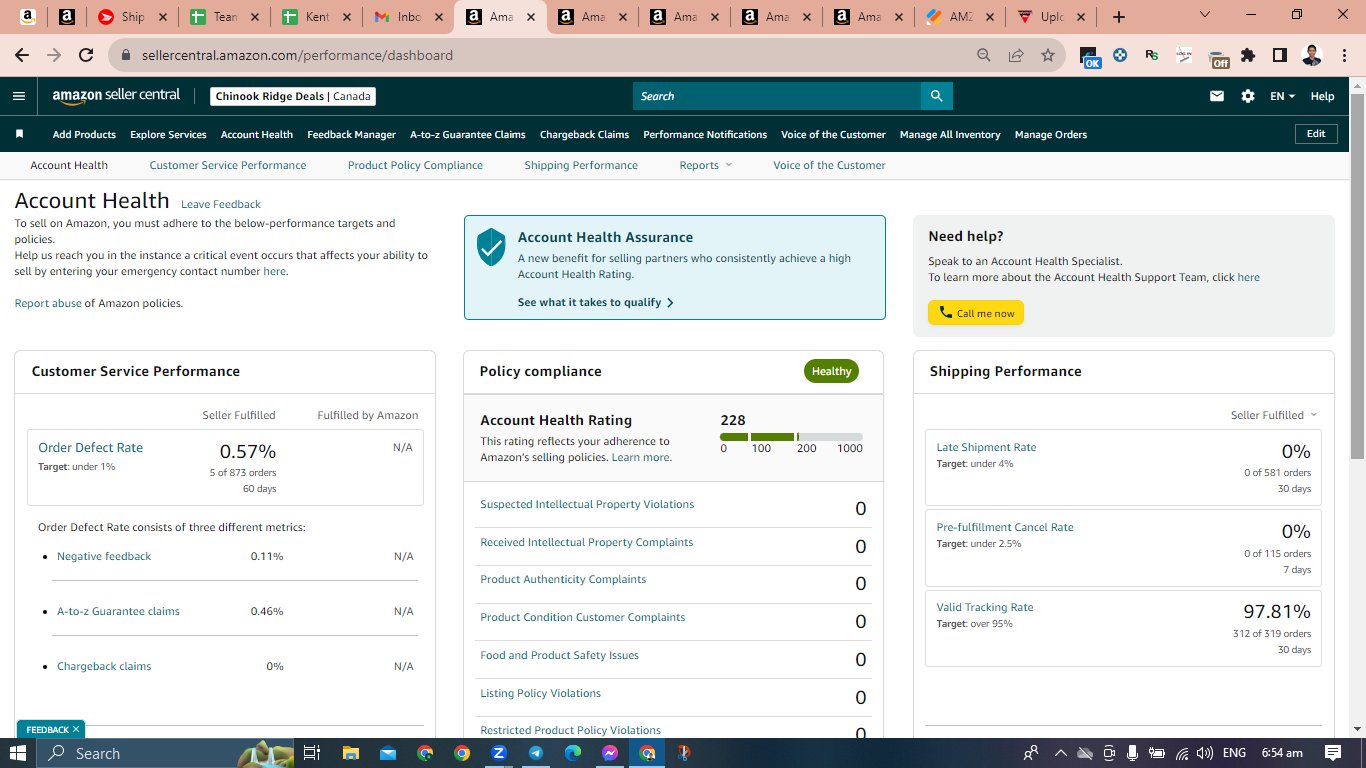The height and width of the screenshot is (768, 1366).
Task: Open the taskbar volume control
Action: click(1205, 753)
